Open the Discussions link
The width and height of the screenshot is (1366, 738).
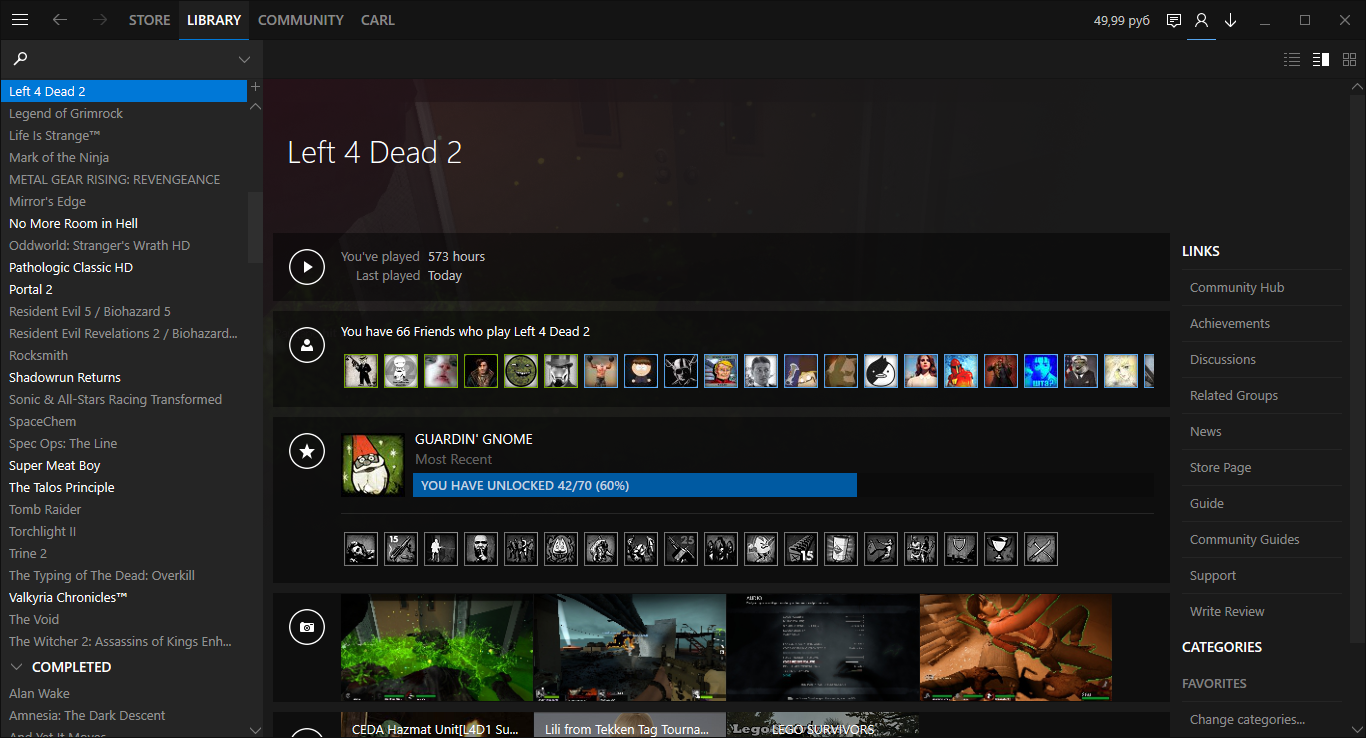[x=1223, y=360]
